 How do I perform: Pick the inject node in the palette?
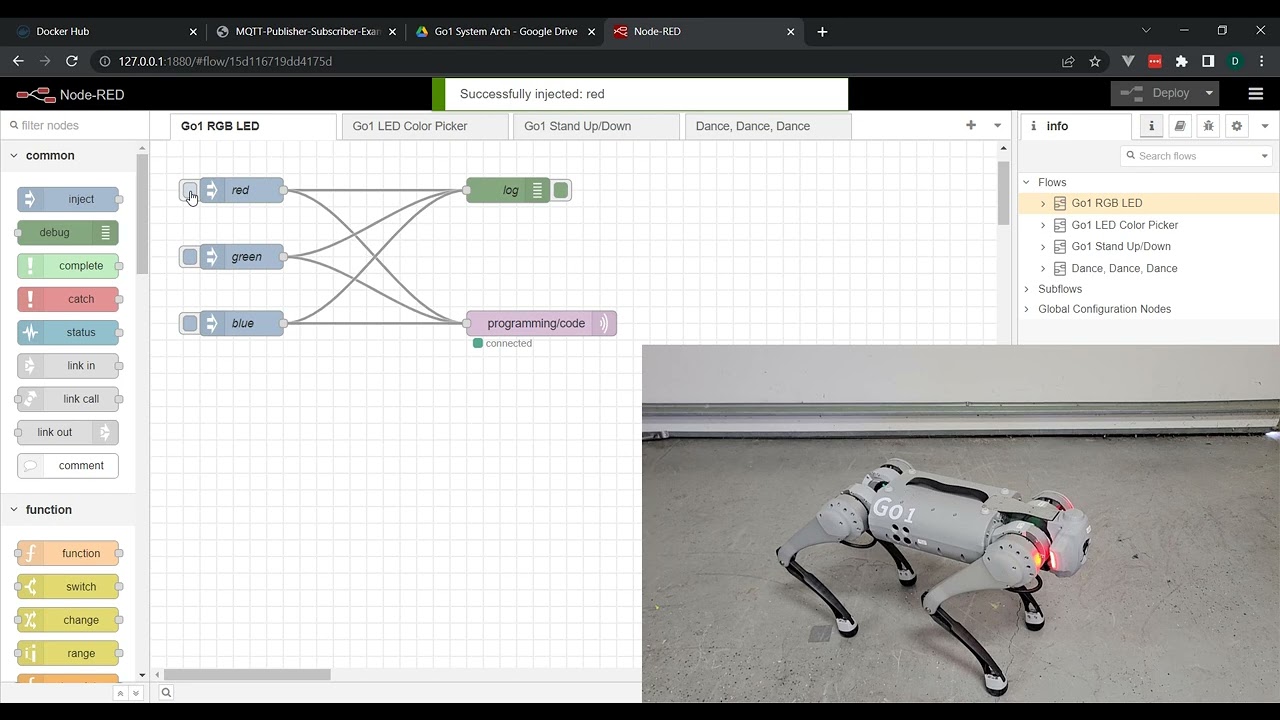pos(68,199)
